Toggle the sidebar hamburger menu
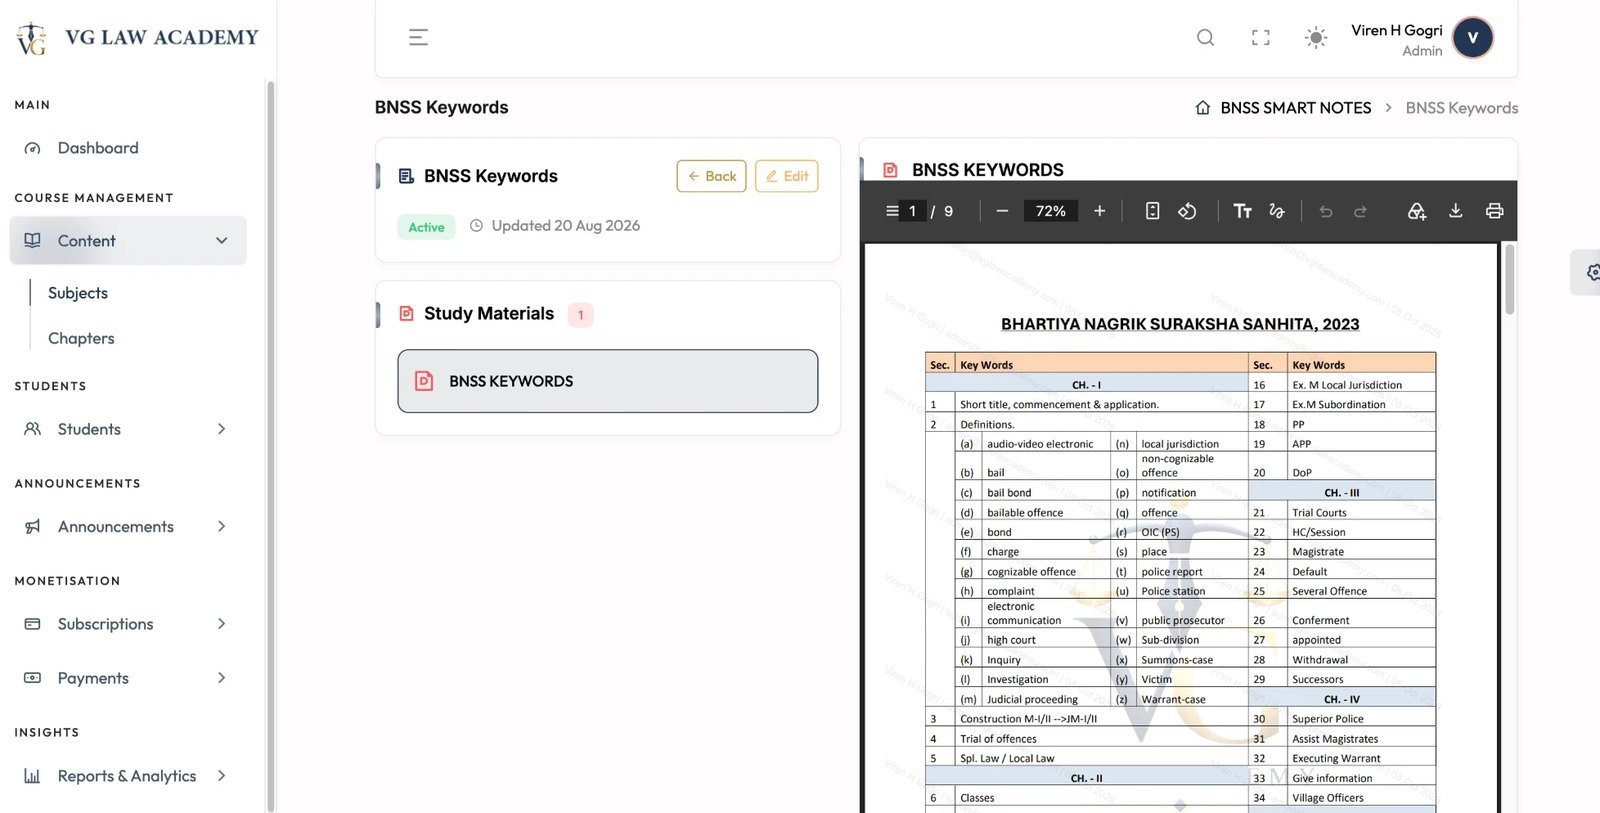 pos(418,38)
